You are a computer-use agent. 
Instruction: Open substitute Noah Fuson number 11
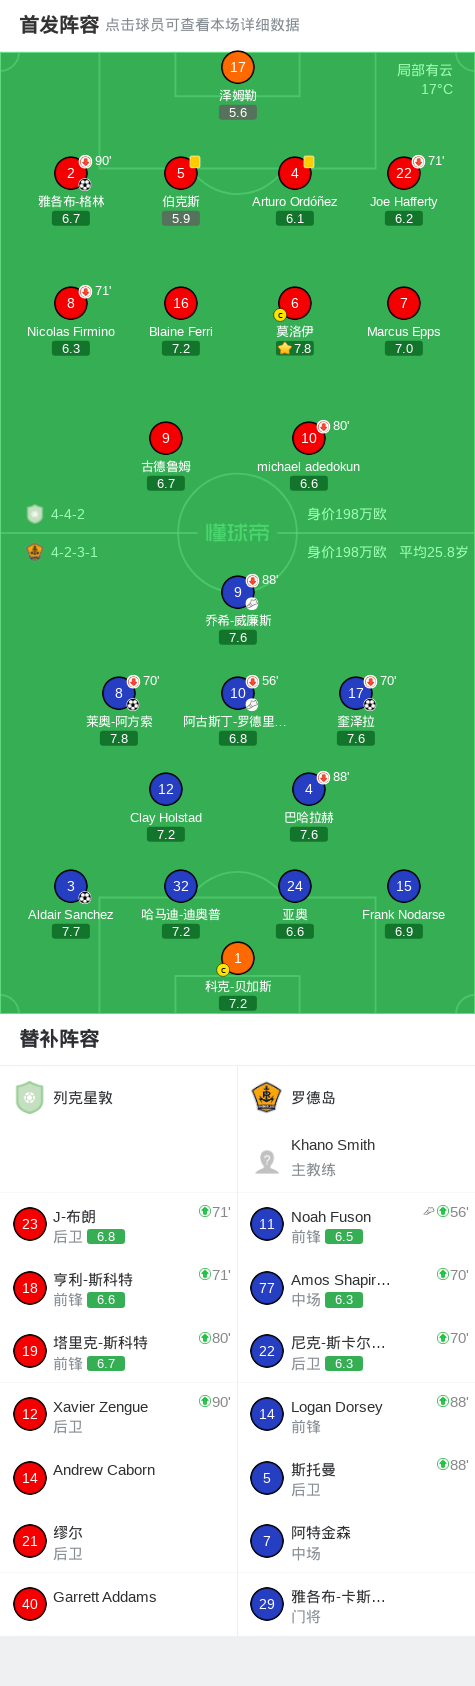(356, 1224)
